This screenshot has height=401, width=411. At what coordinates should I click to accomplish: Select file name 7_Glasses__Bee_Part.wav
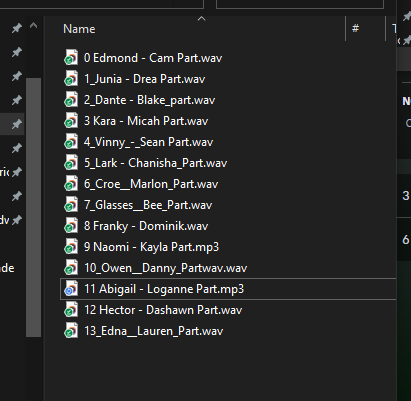[x=148, y=205]
